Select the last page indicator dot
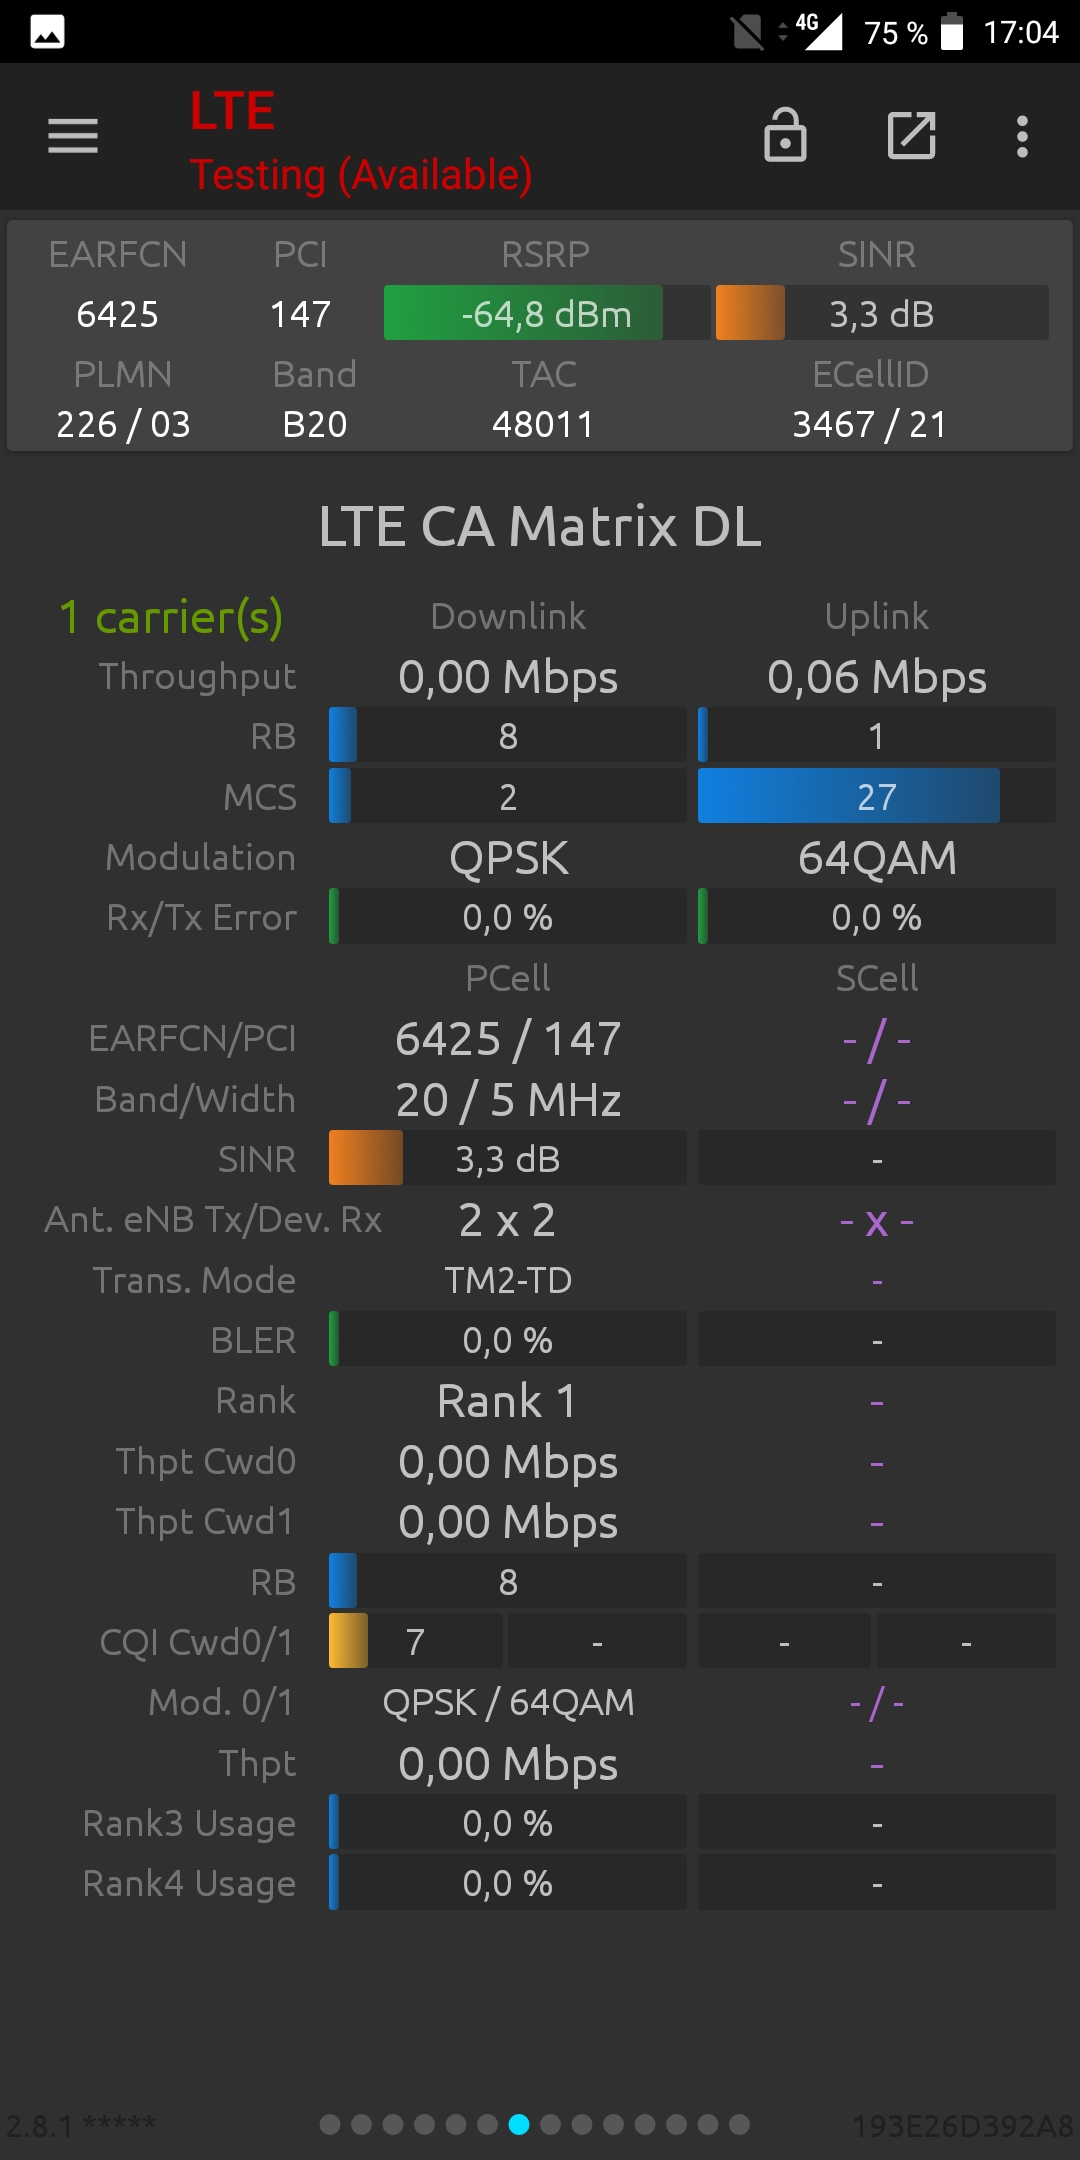1080x2160 pixels. click(740, 2124)
